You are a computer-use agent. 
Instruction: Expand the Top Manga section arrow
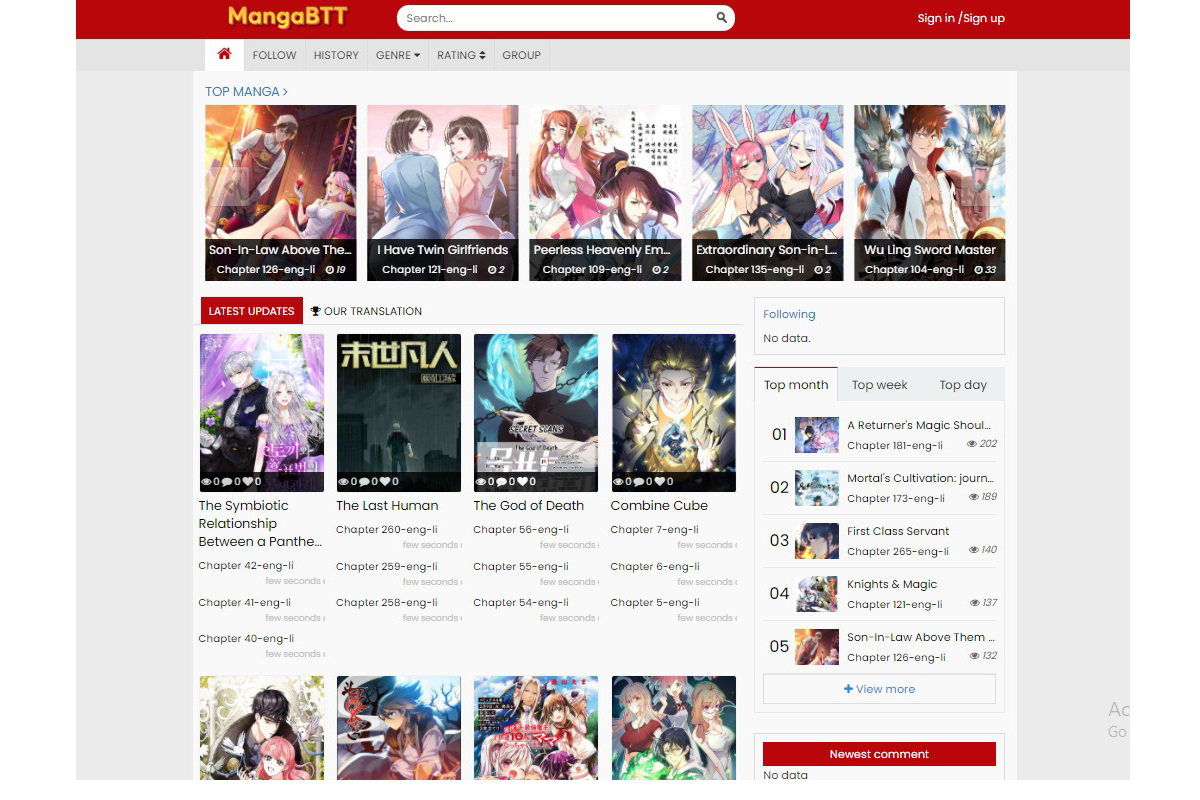285,92
